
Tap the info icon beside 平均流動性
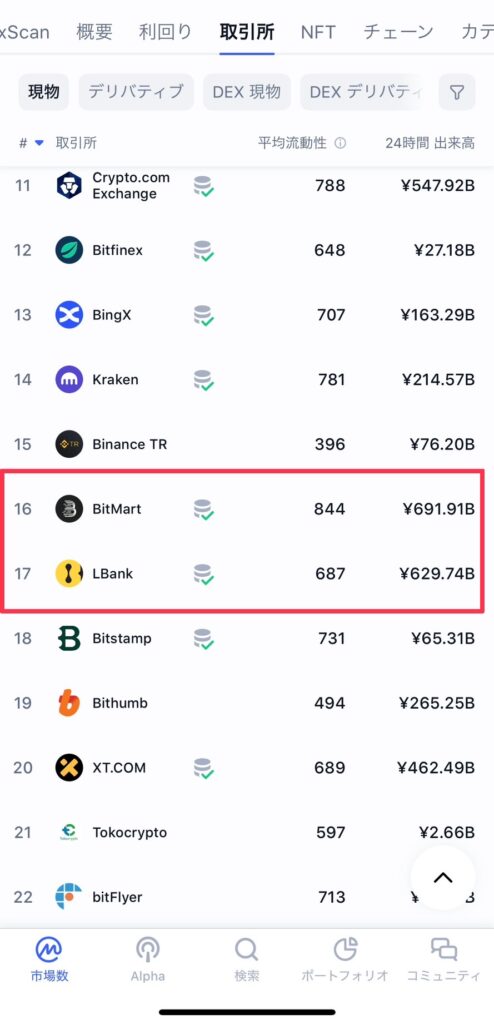point(340,143)
